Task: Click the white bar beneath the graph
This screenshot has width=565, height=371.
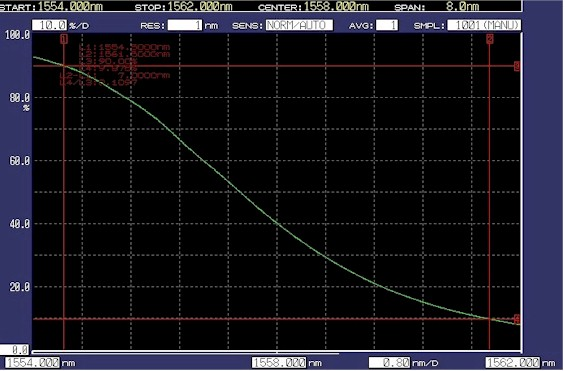Action: (277, 352)
